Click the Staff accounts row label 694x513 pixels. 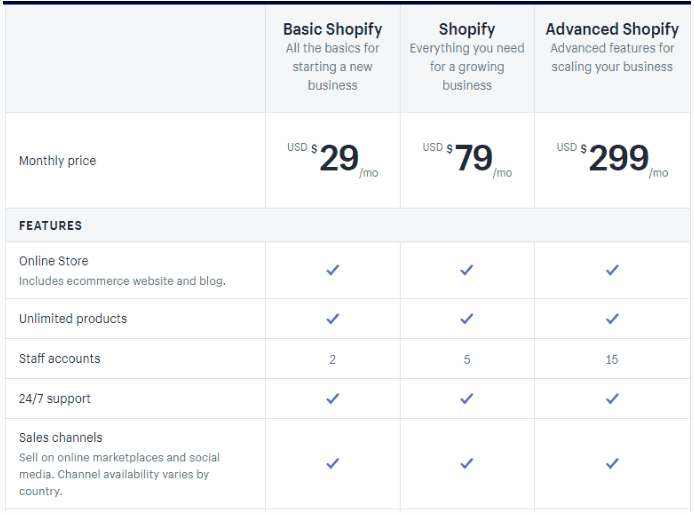point(60,358)
